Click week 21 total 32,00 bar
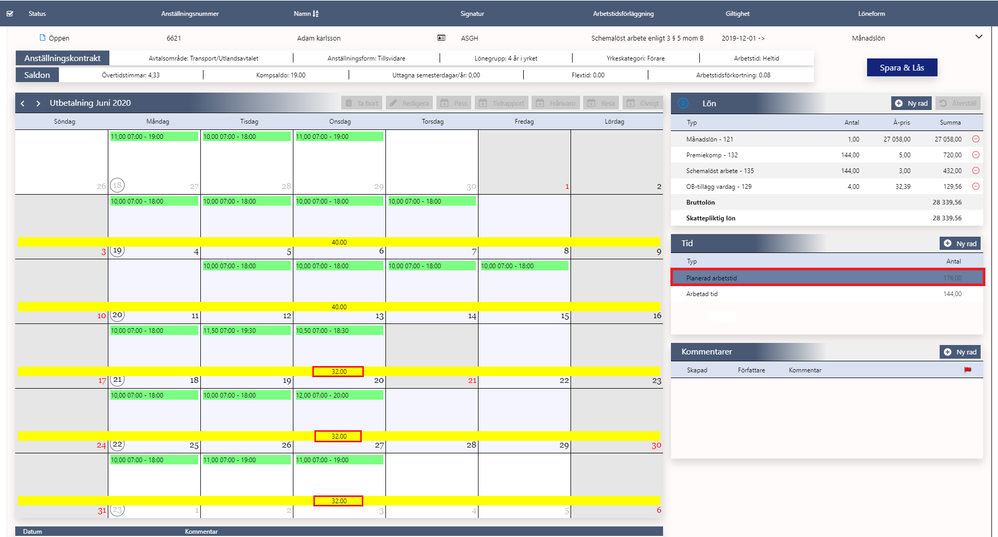Screen dimensions: 998x537 [339, 371]
